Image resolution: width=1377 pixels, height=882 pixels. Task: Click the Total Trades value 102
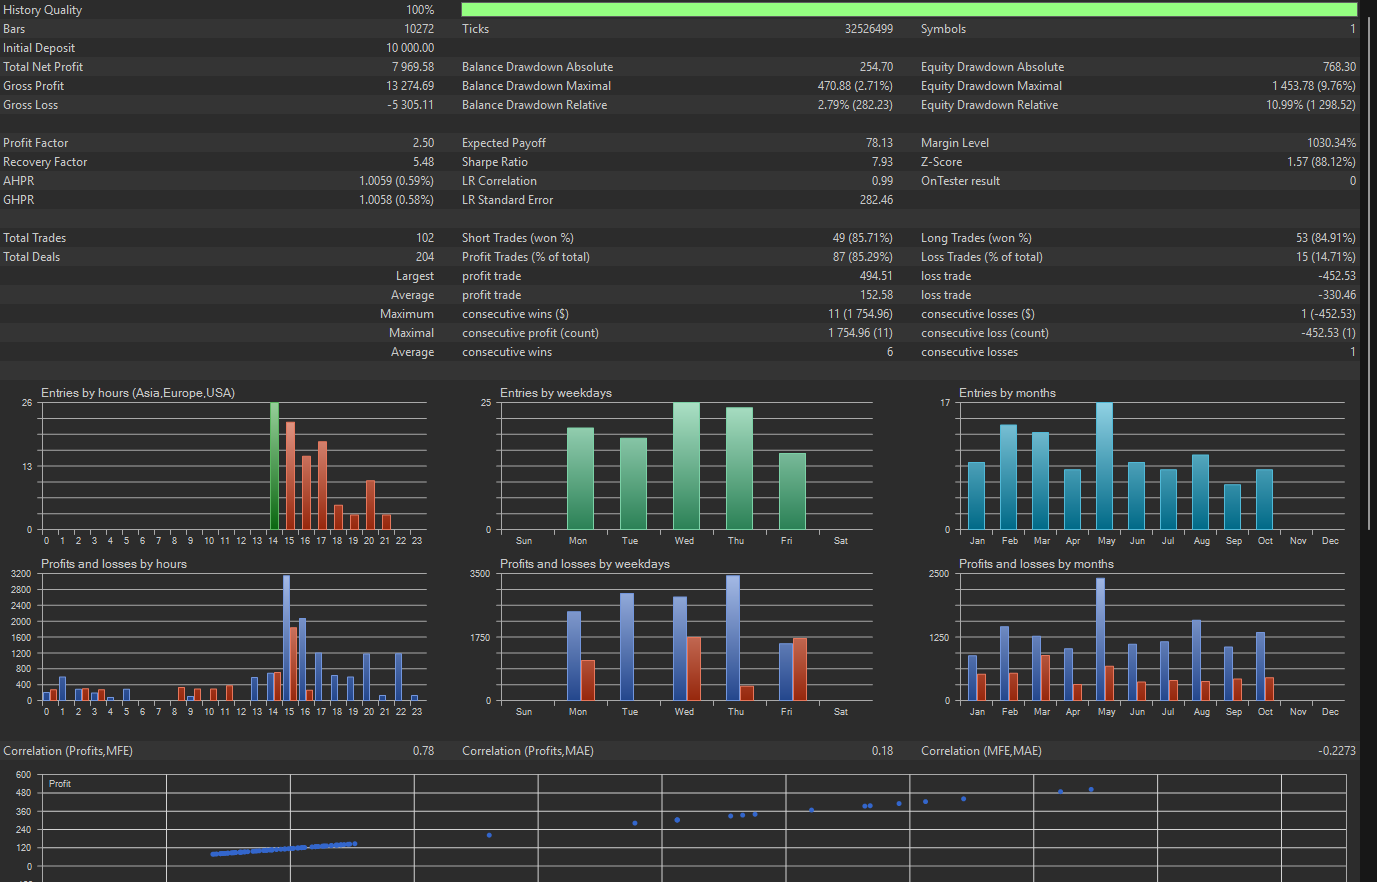[425, 238]
